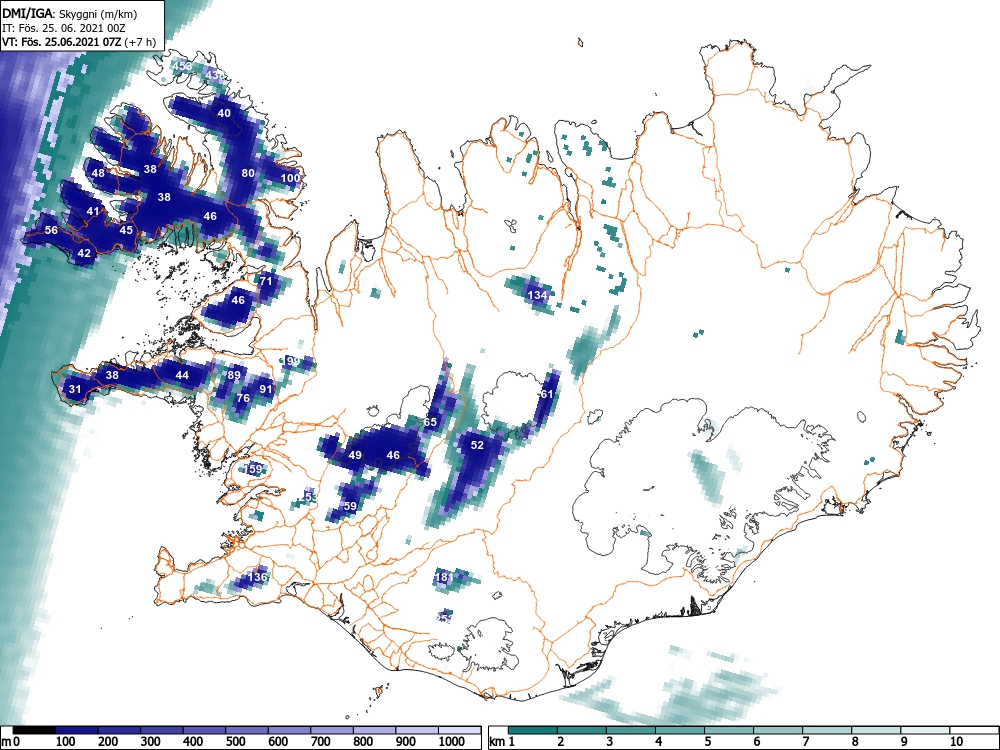Click the '89' visibility value on the map
Viewport: 1000px width, 750px height.
point(234,375)
